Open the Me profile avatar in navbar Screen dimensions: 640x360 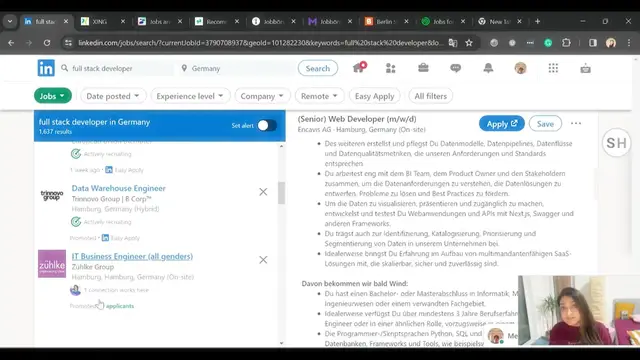(x=520, y=68)
